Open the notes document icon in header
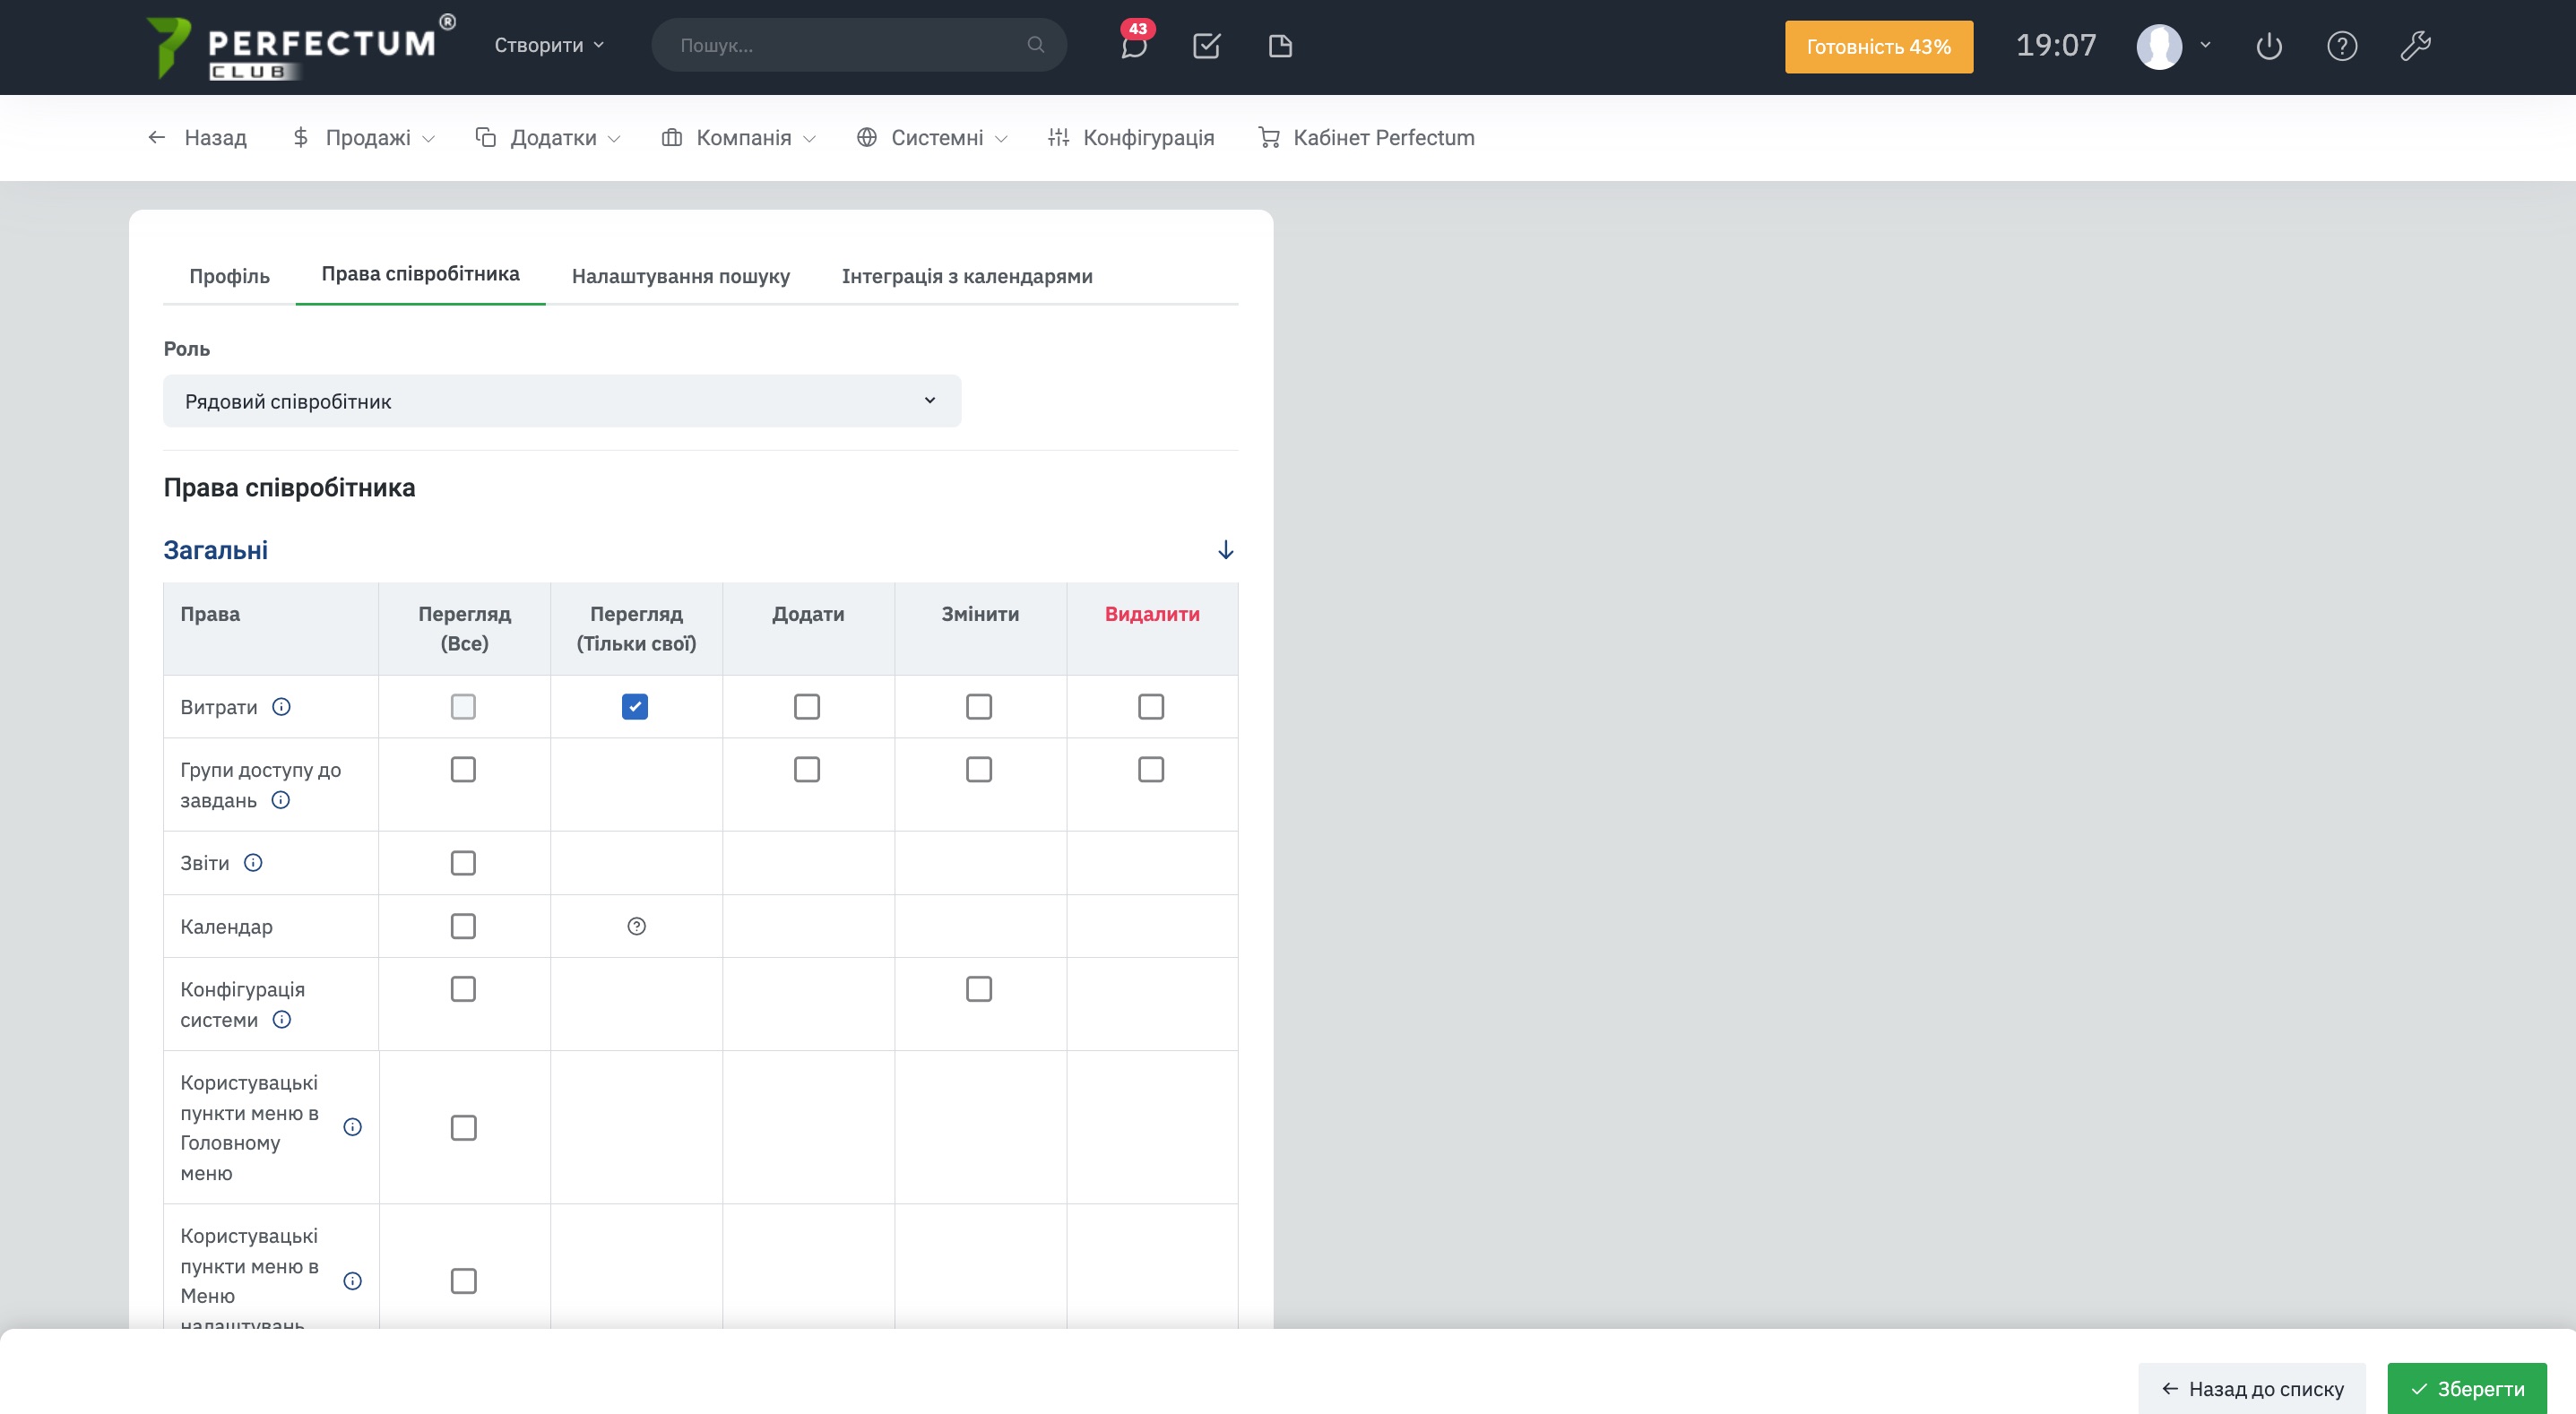Screen dimensions: 2576x1414 tap(1280, 46)
